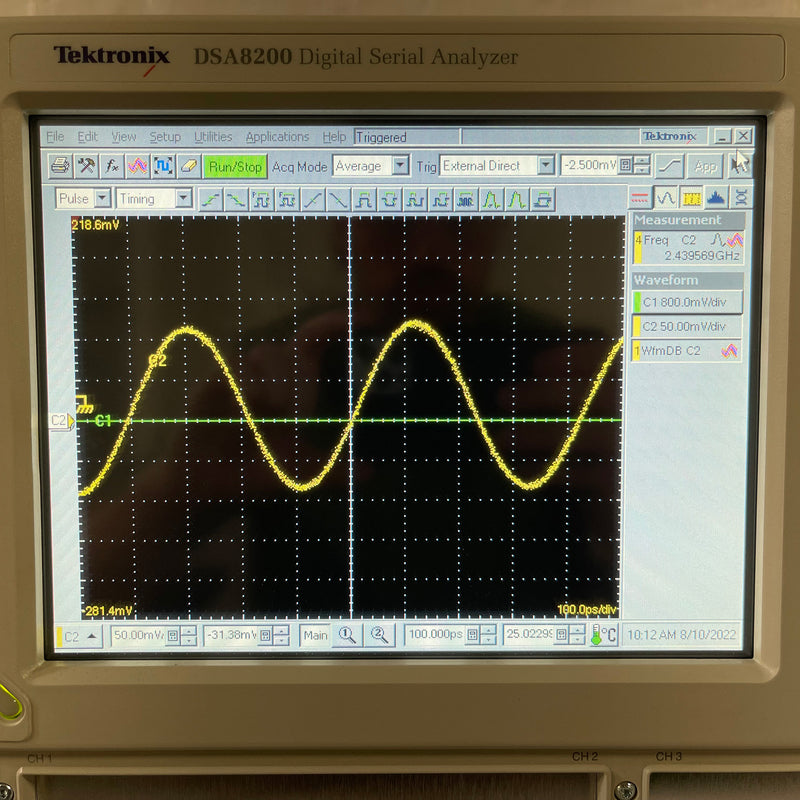800x800 pixels.
Task: Open the View menu
Action: pos(124,136)
